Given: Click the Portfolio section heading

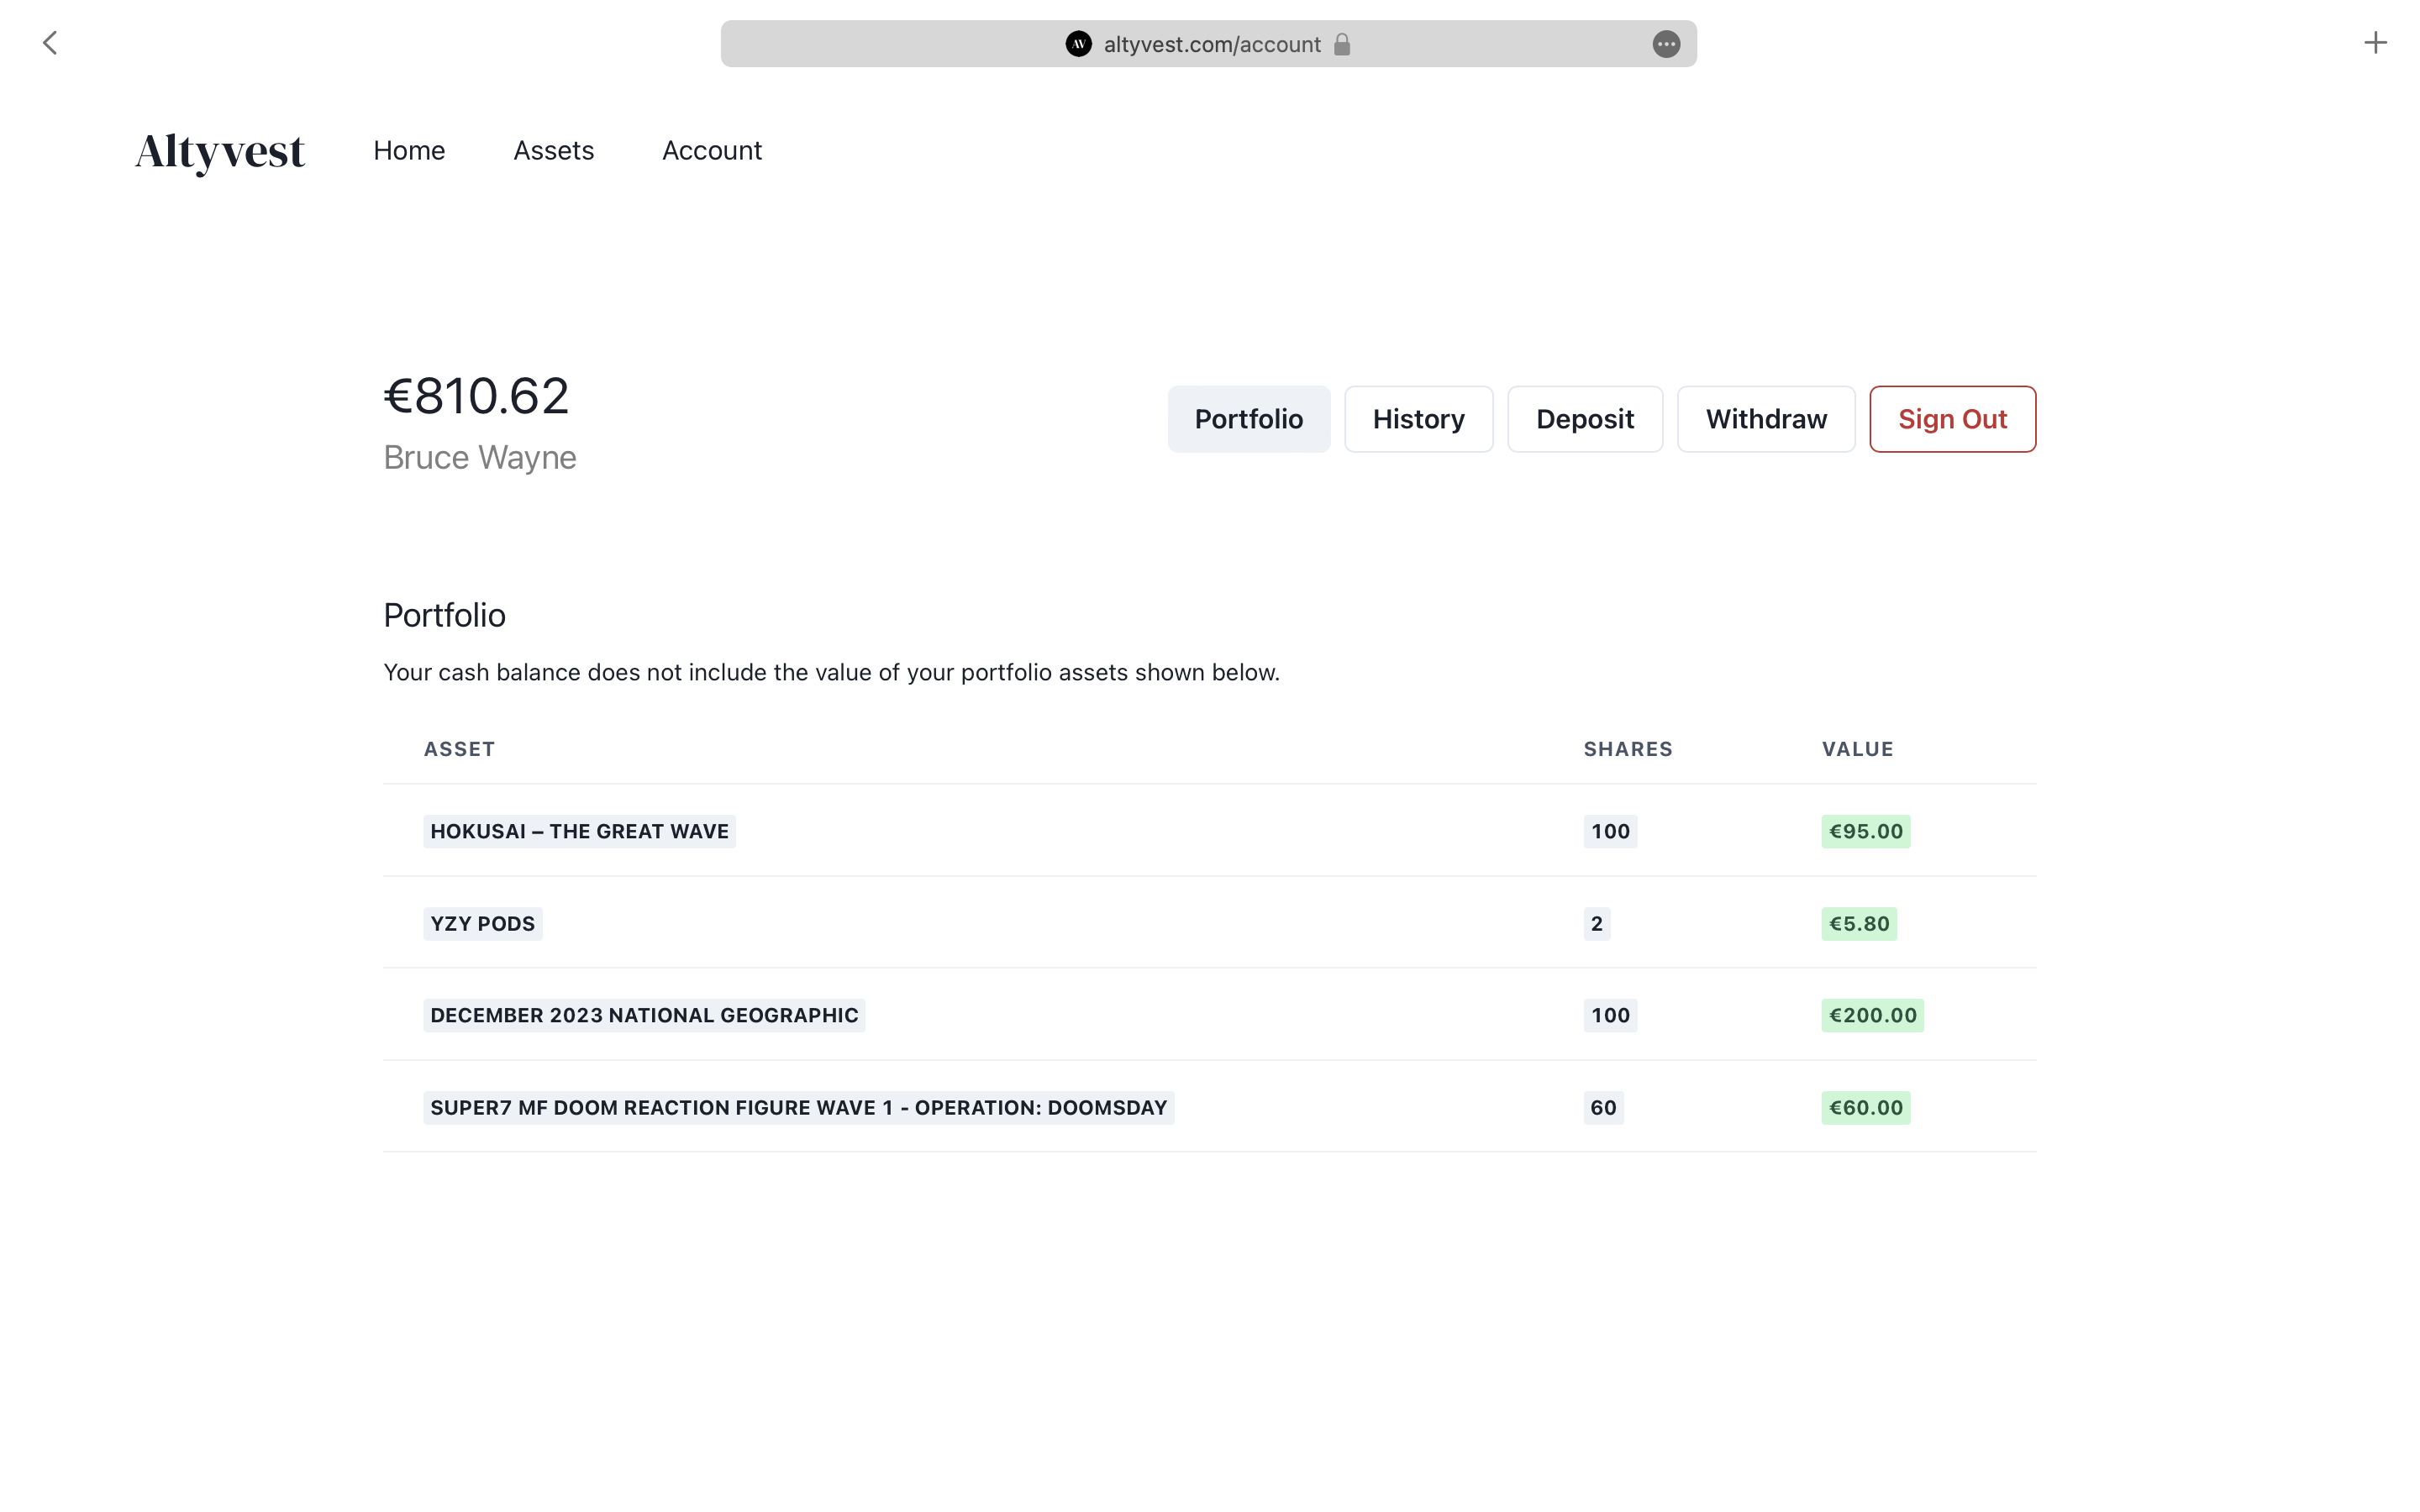Looking at the screenshot, I should 444,615.
